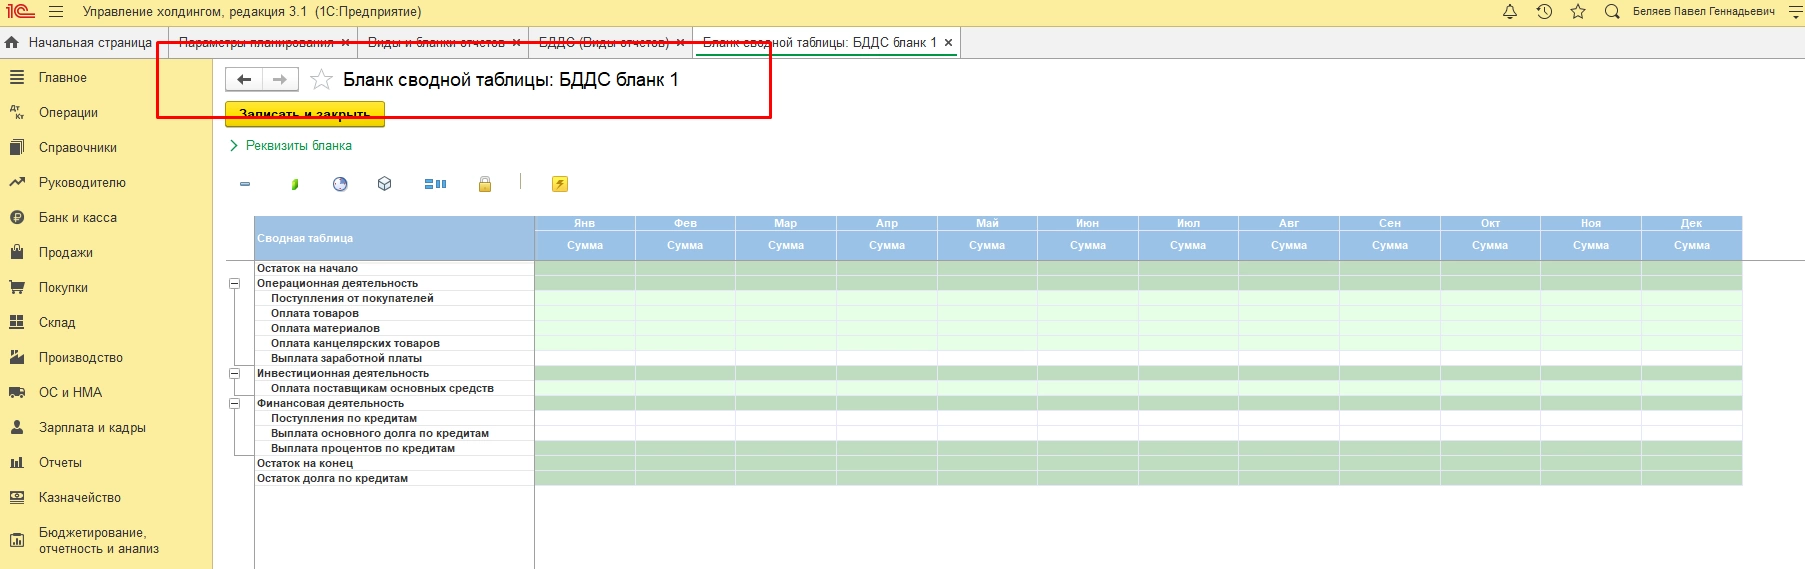1805x569 pixels.
Task: Close the Параметры планирования tab
Action: point(345,42)
